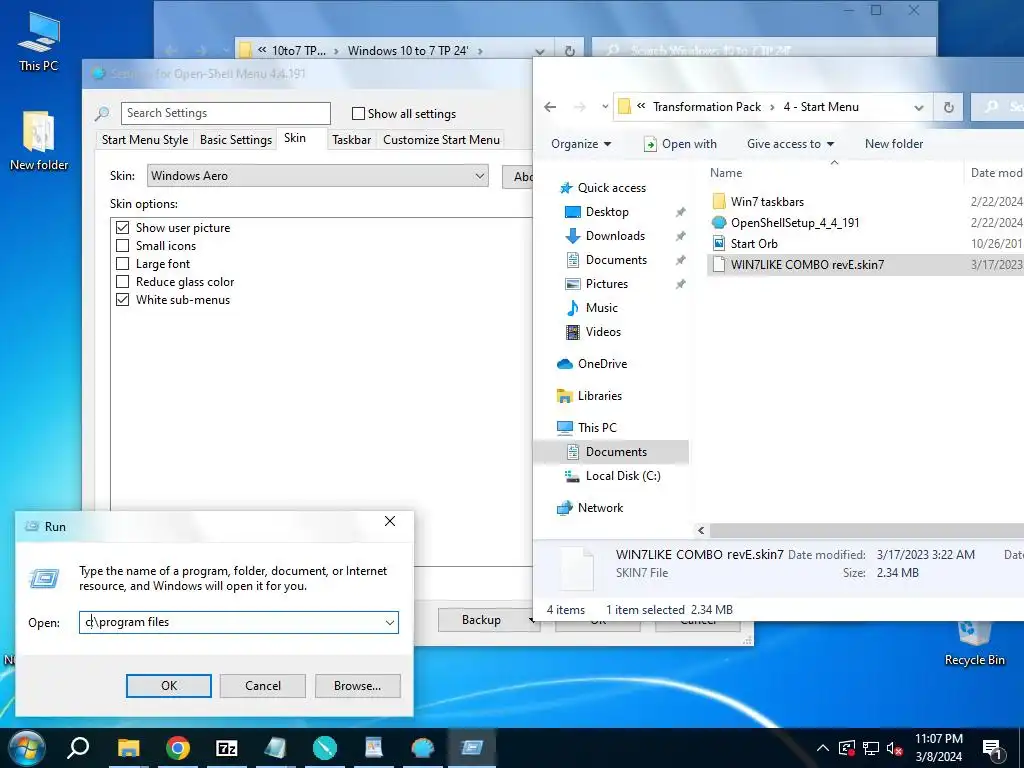This screenshot has height=768, width=1024.
Task: Open Quick access in the navigation pane
Action: pos(603,188)
